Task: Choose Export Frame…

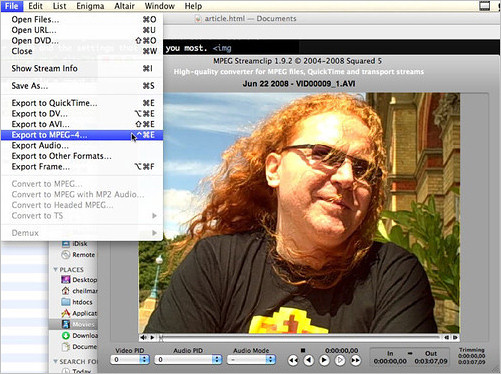Action: point(82,167)
